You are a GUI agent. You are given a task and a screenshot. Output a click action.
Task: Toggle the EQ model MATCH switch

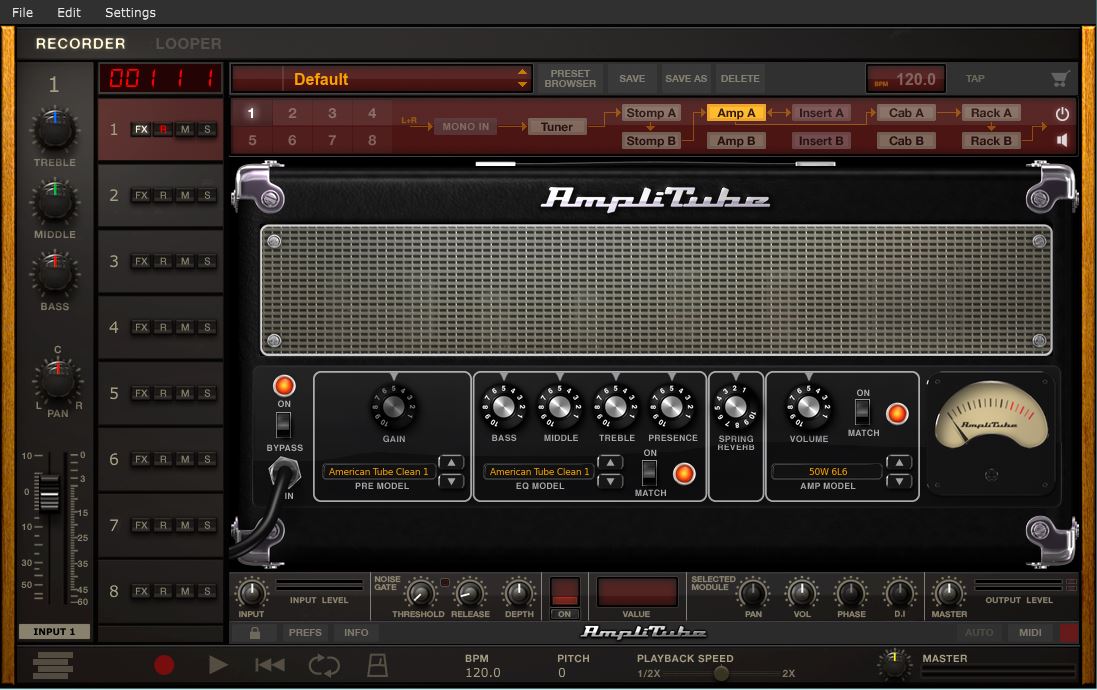coord(650,472)
